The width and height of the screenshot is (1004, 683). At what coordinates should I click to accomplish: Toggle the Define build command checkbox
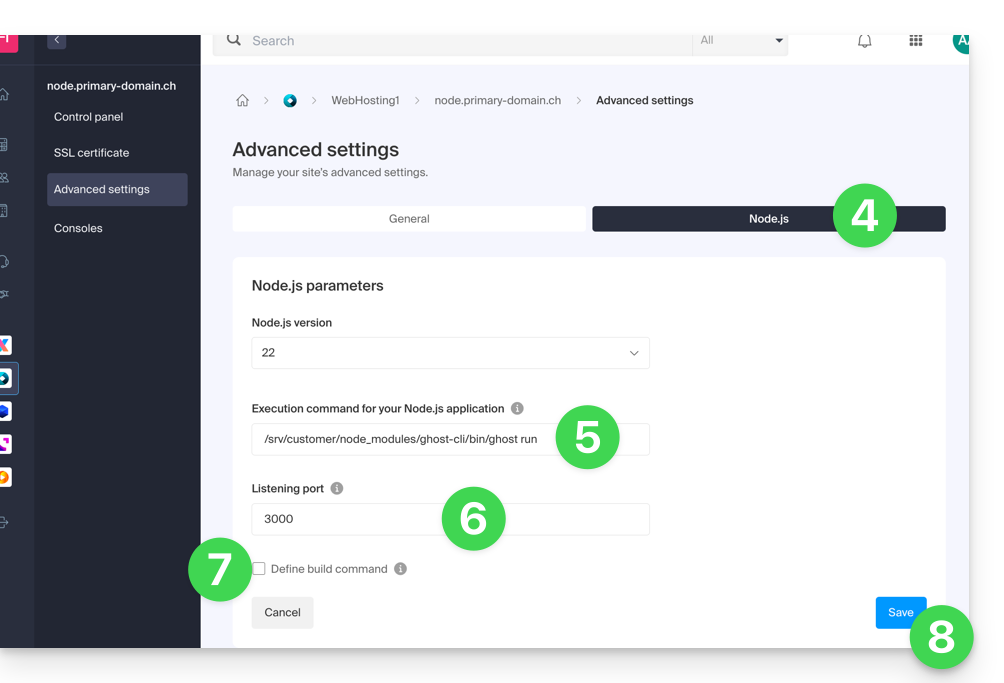pyautogui.click(x=259, y=568)
